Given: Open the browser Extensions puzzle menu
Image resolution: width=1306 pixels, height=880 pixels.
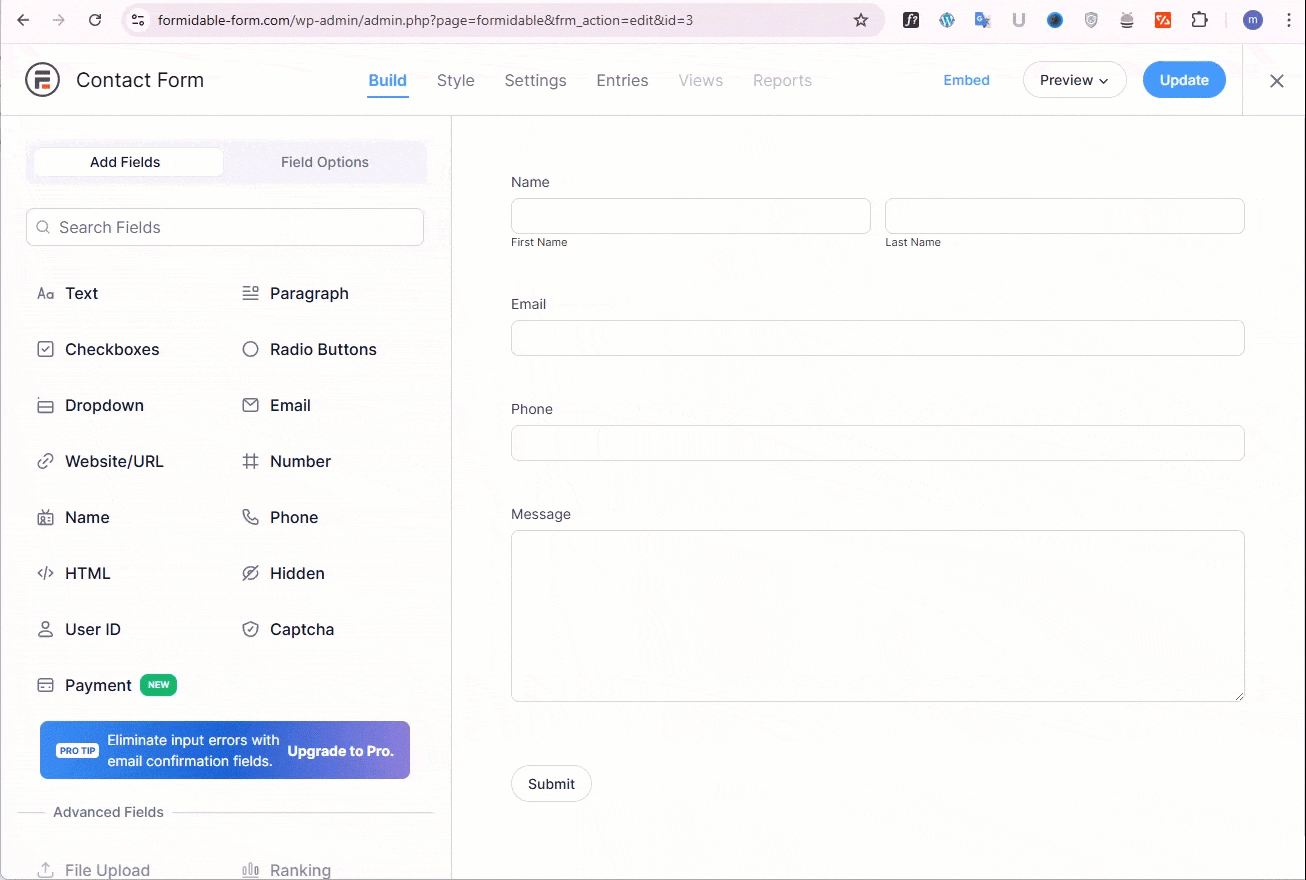Looking at the screenshot, I should tap(1199, 20).
